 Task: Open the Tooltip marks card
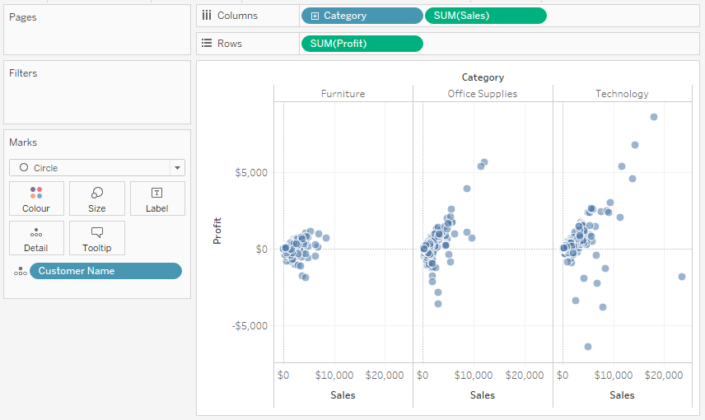(97, 238)
